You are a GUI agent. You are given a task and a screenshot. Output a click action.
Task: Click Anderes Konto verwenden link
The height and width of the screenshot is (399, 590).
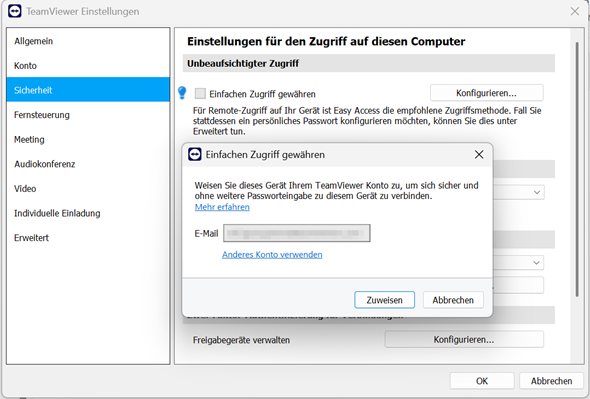[x=272, y=254]
